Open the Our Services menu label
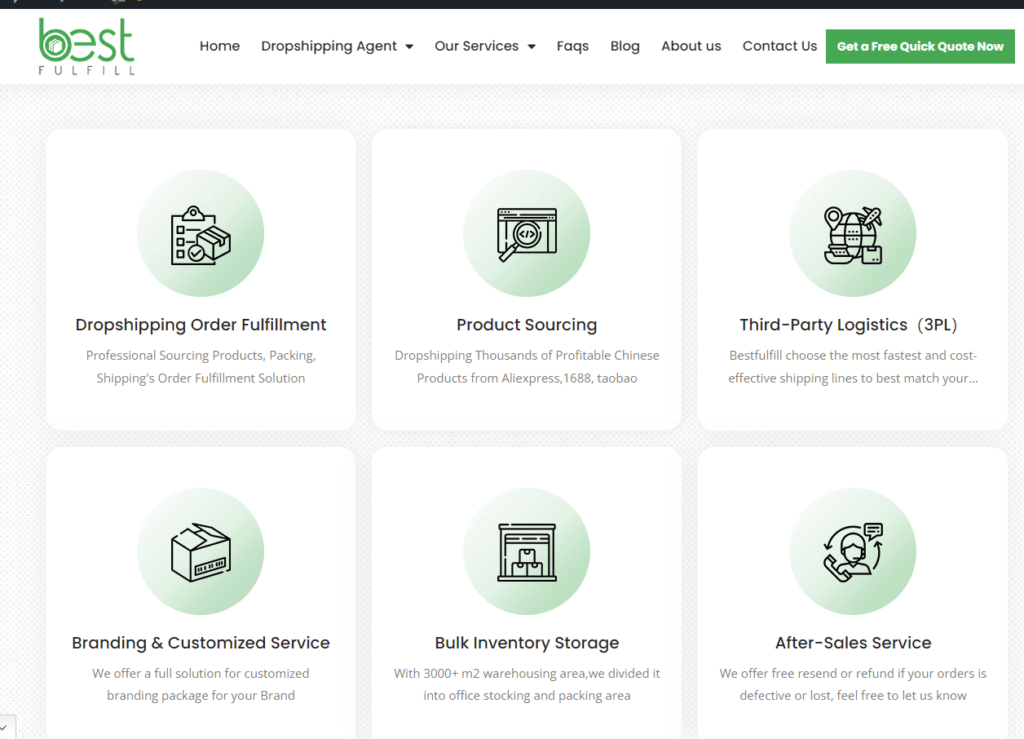 pos(476,46)
